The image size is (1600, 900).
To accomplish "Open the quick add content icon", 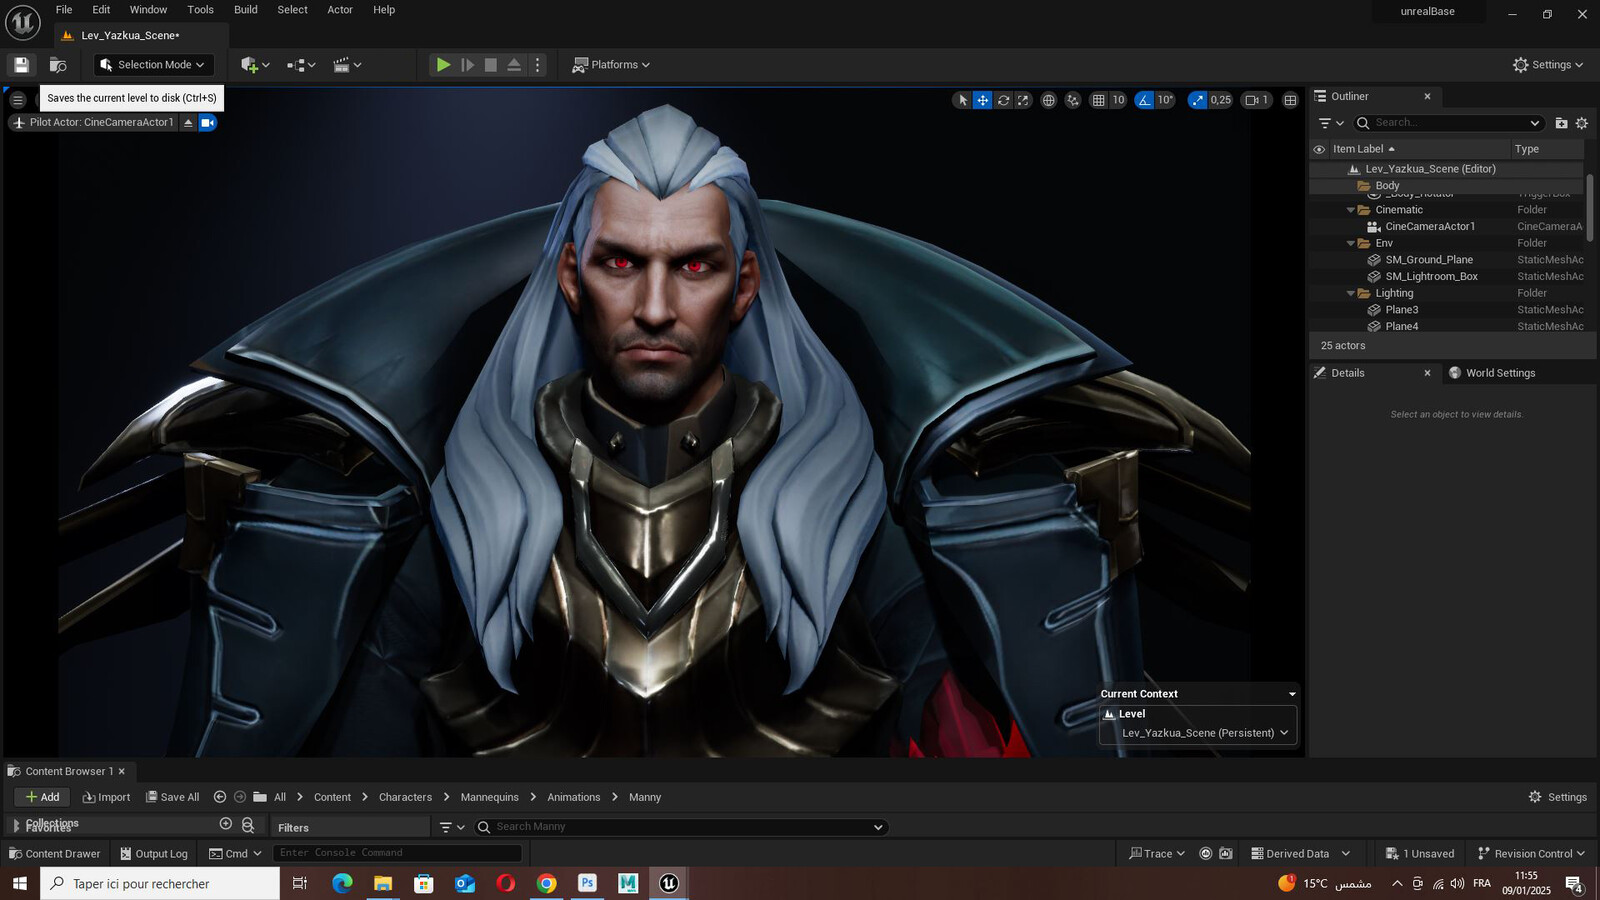I will 255,65.
